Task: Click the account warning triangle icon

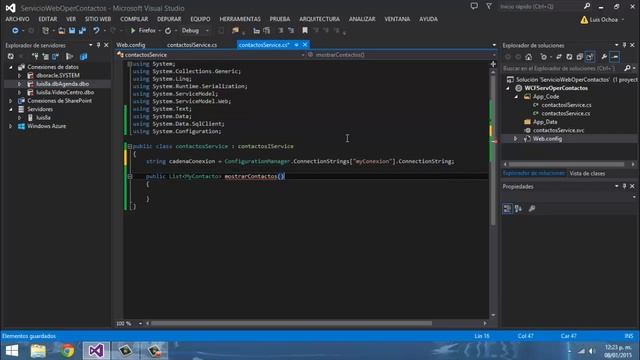Action: [584, 20]
